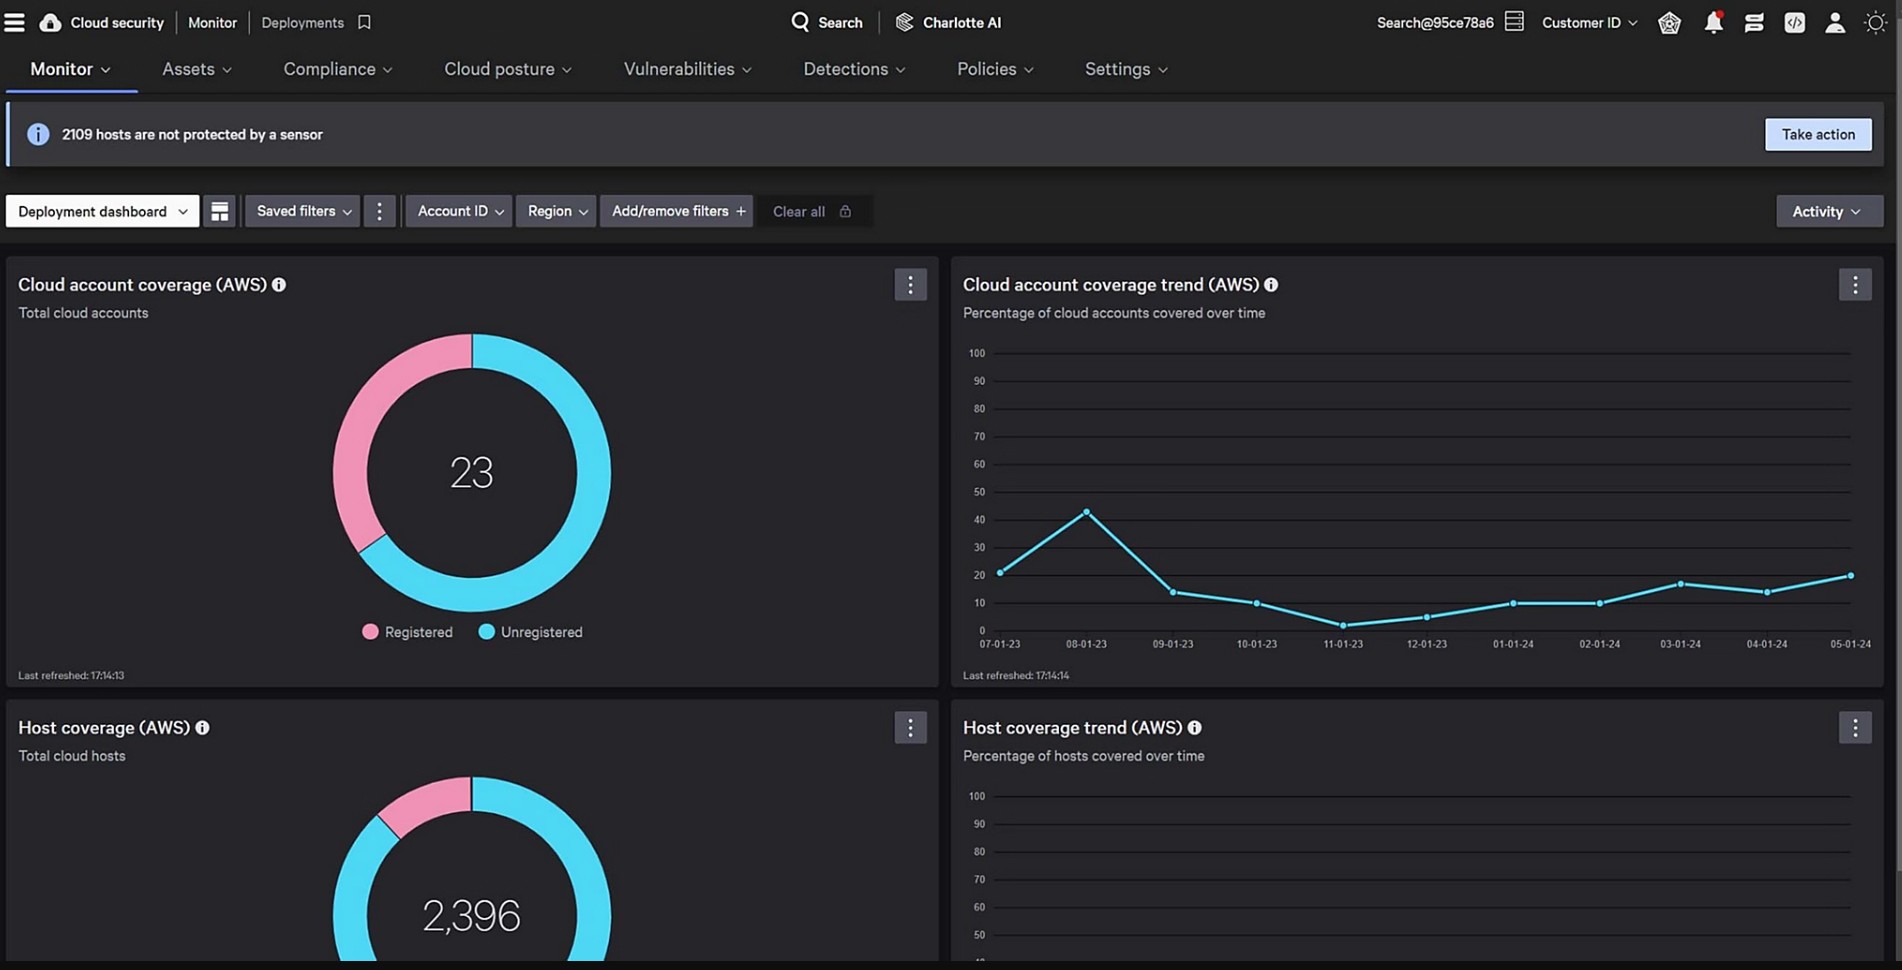This screenshot has height=970, width=1902.
Task: Click dashboard layout grid icon
Action: tap(219, 211)
